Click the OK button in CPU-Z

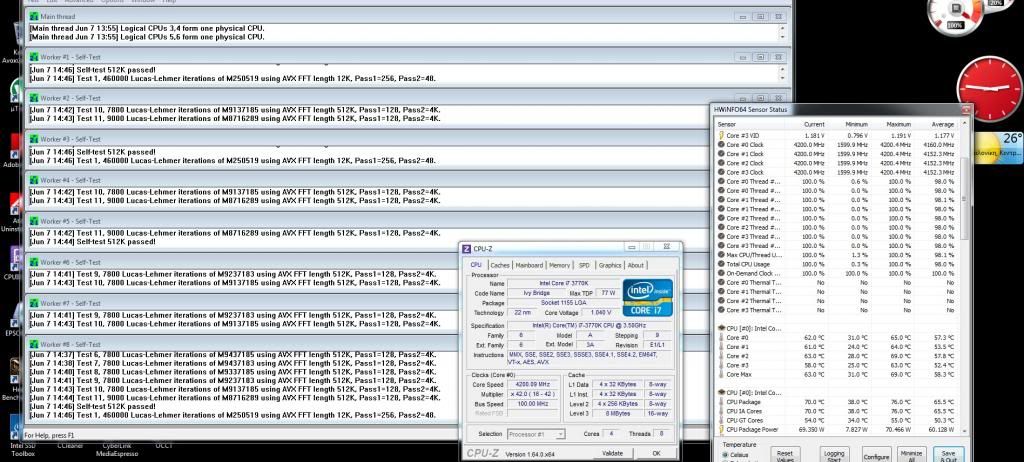[656, 453]
